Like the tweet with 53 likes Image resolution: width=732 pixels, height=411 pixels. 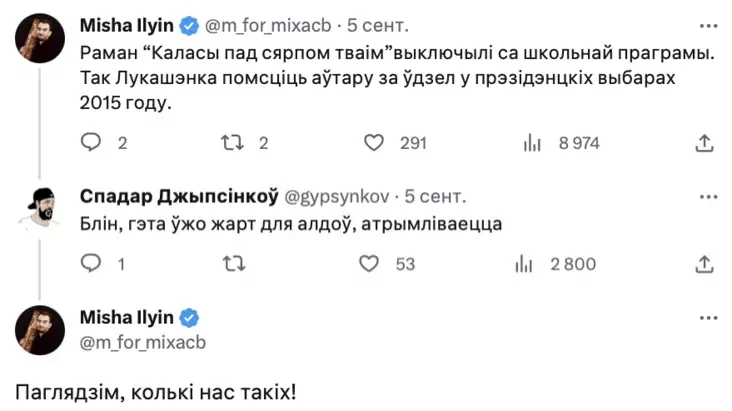(x=369, y=264)
